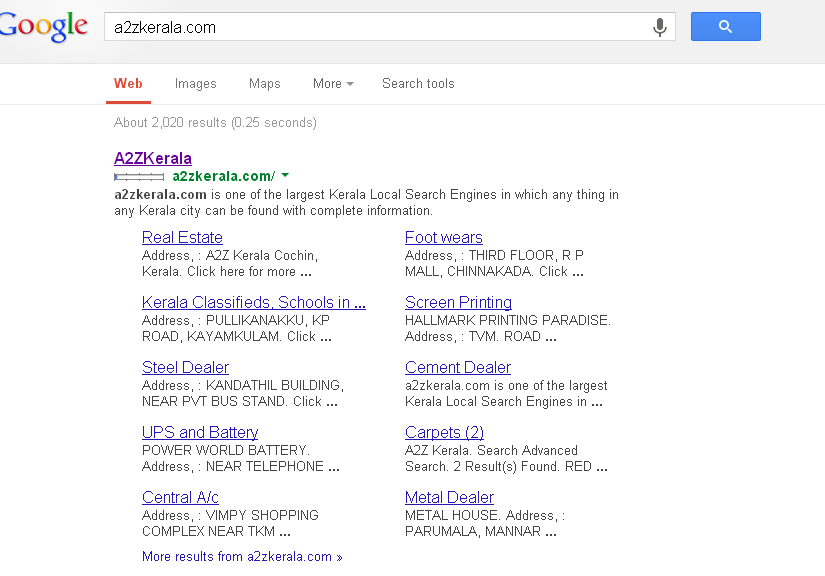This screenshot has height=576, width=825.
Task: Open the UPS and Battery sitelink
Action: (200, 432)
